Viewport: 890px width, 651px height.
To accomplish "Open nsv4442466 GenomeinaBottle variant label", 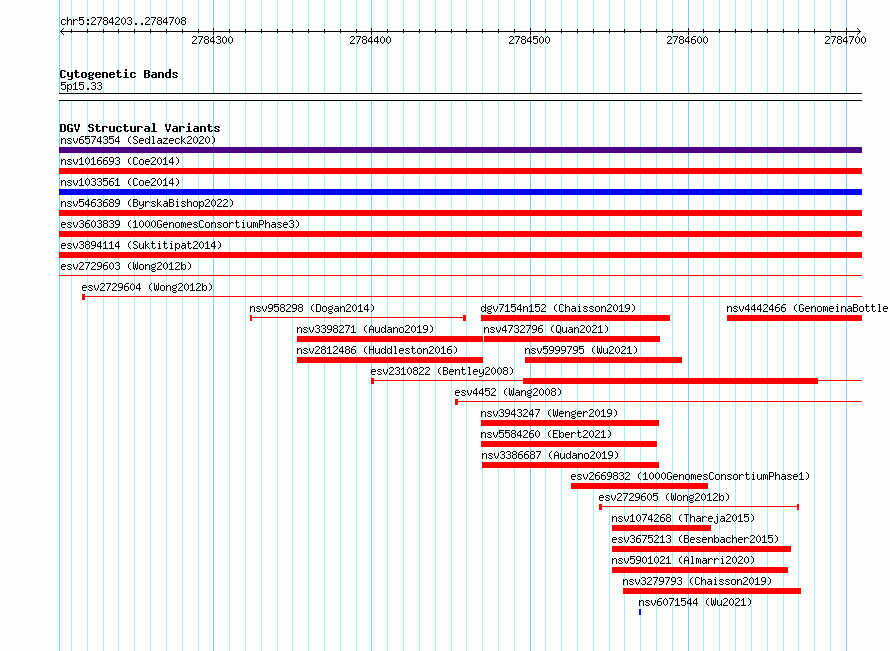I will click(x=807, y=308).
